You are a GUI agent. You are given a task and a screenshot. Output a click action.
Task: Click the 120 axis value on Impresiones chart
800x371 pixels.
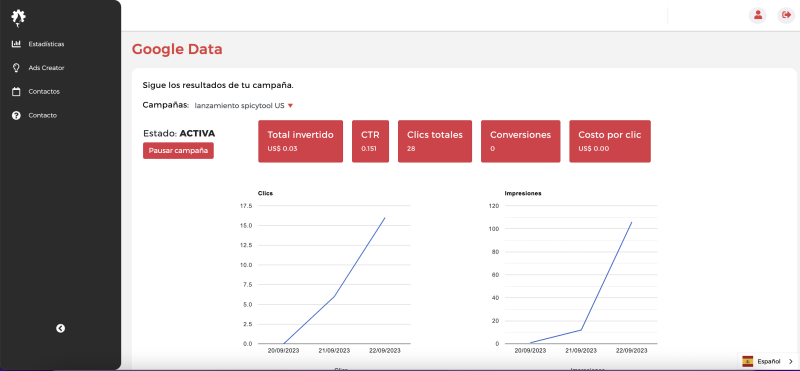tap(493, 206)
